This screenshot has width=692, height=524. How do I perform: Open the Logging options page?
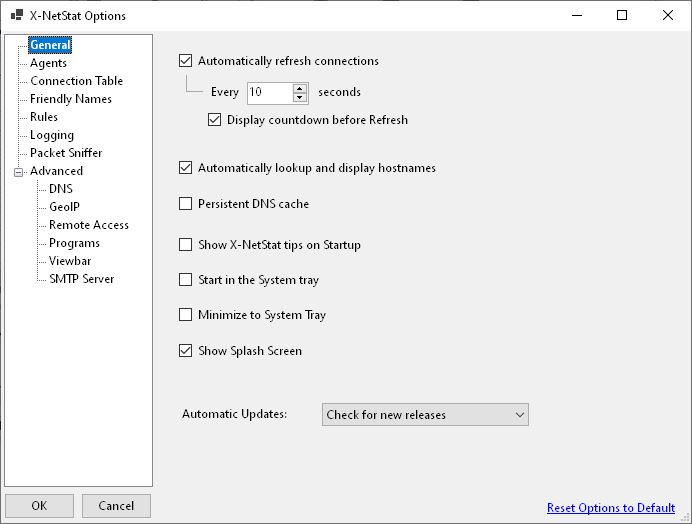52,135
